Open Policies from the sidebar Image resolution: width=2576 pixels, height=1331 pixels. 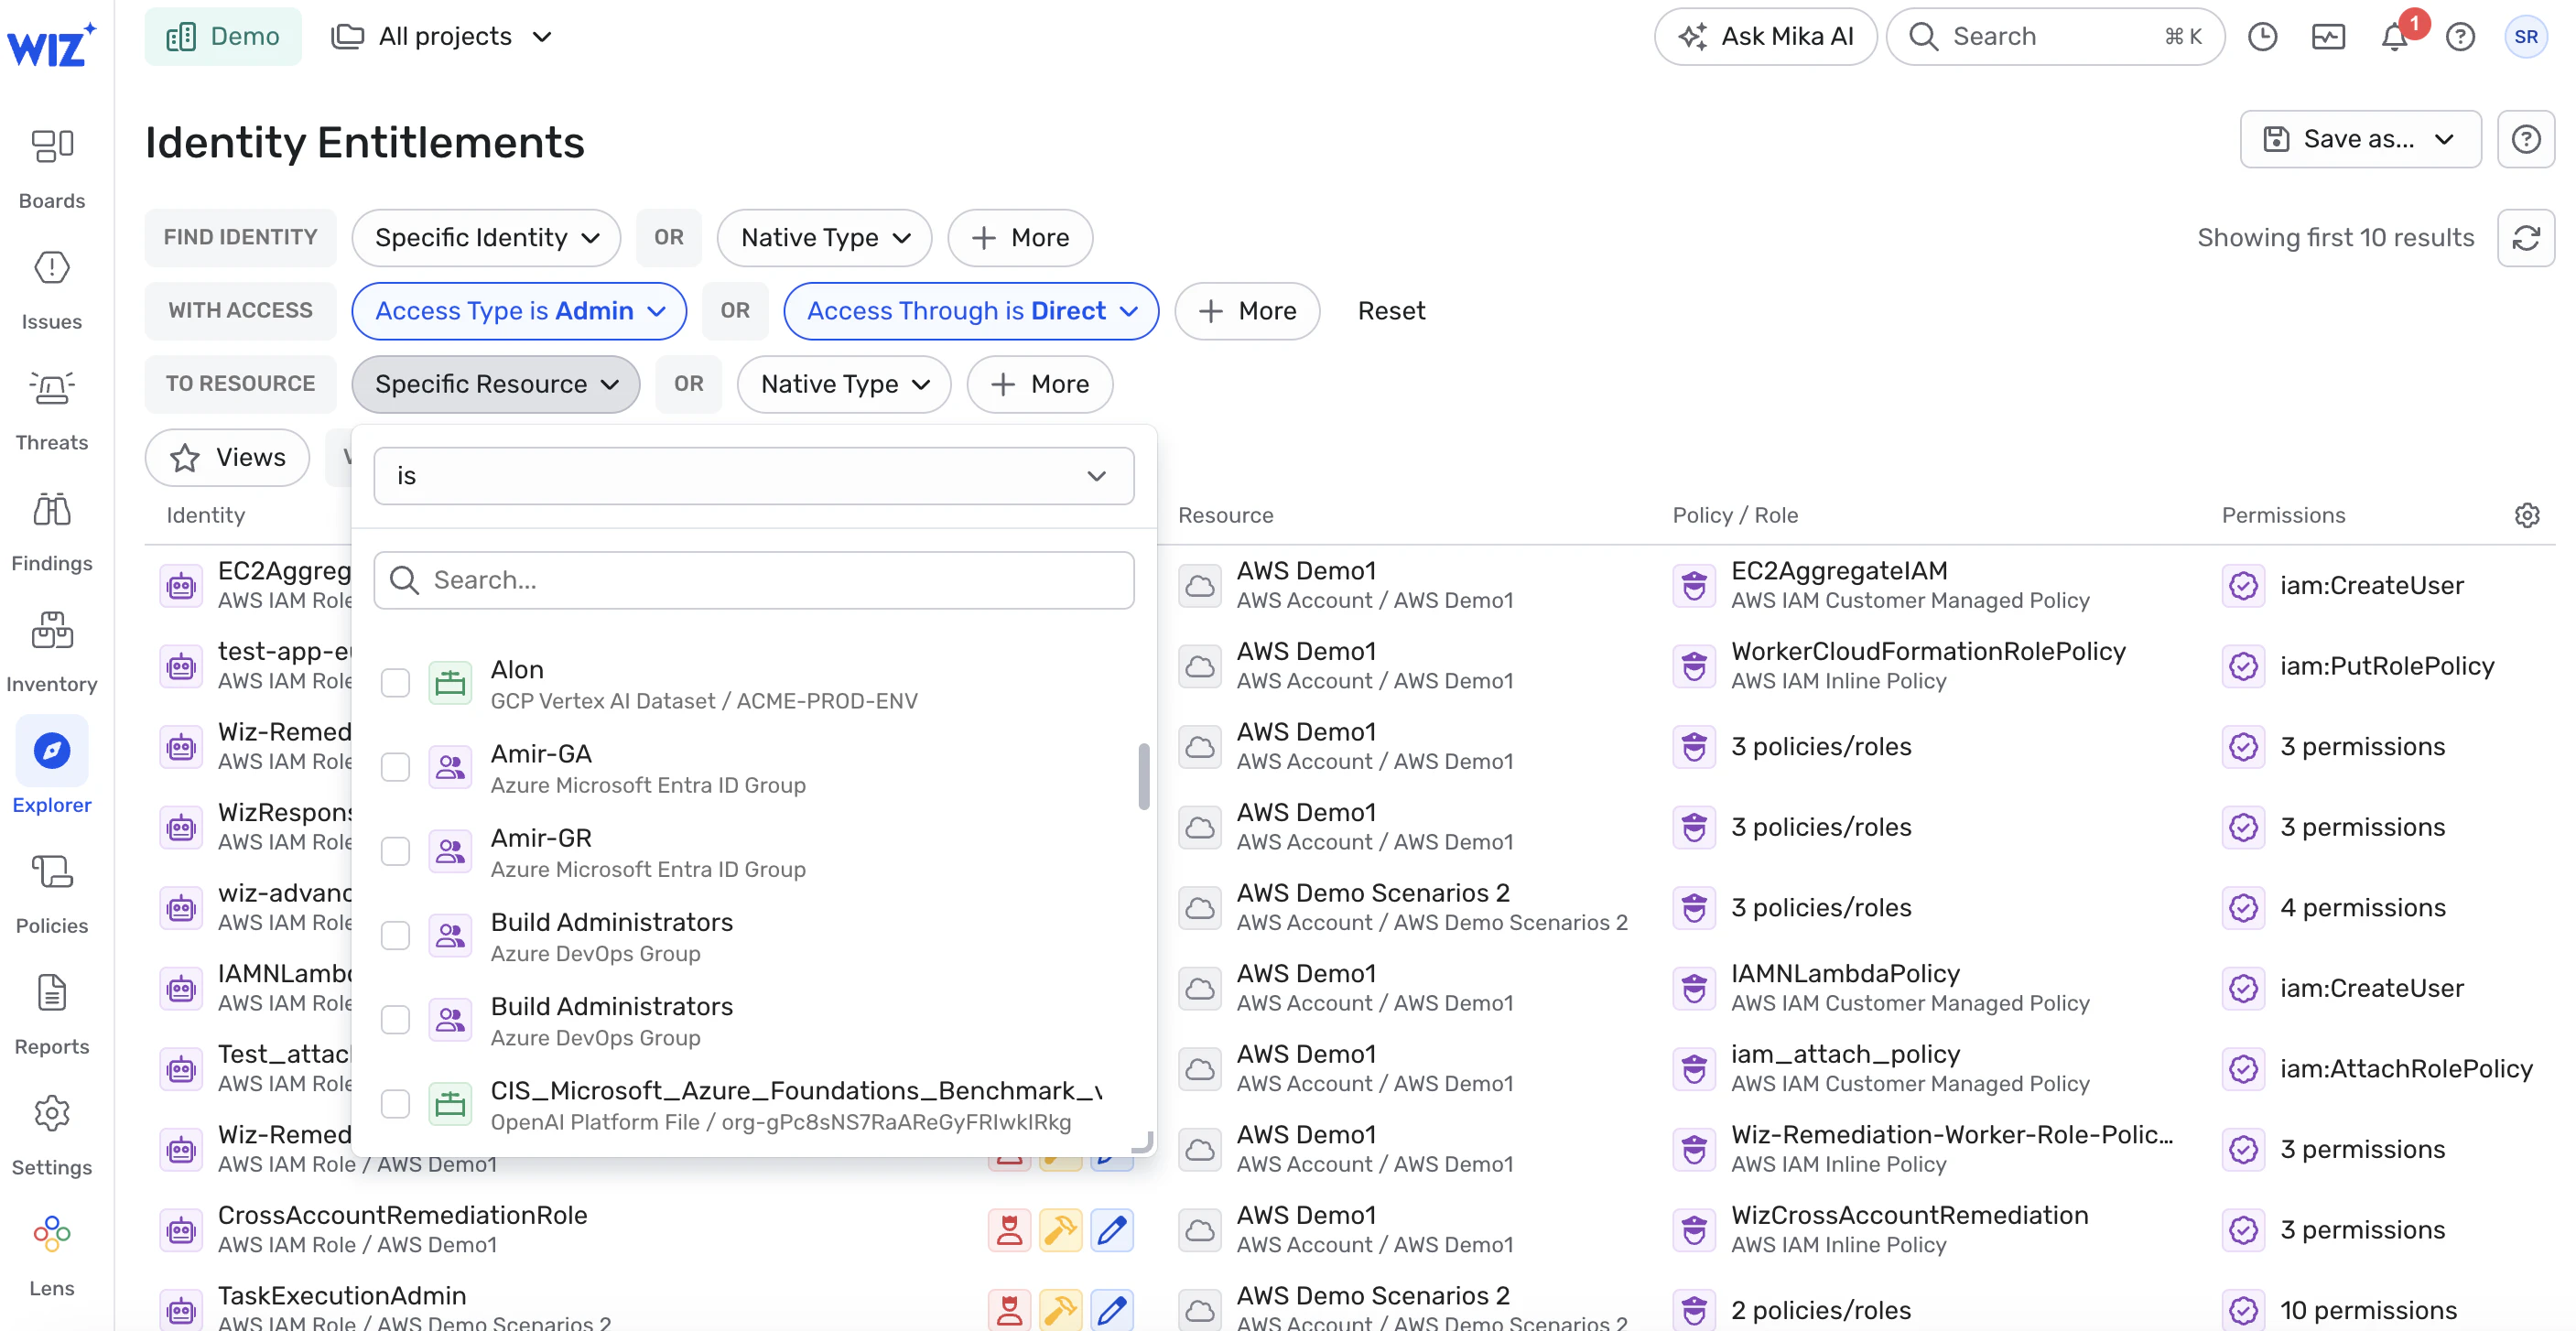click(52, 894)
